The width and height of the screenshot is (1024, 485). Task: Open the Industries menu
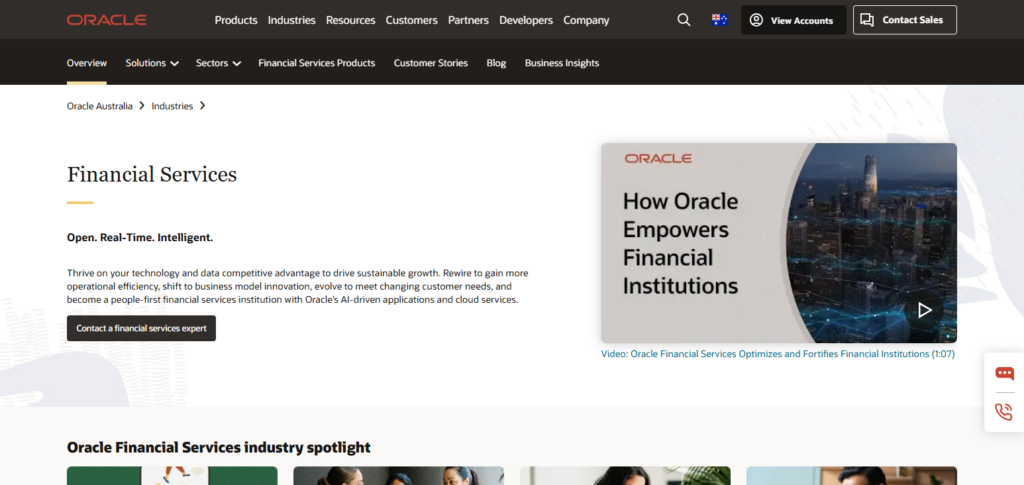coord(291,20)
